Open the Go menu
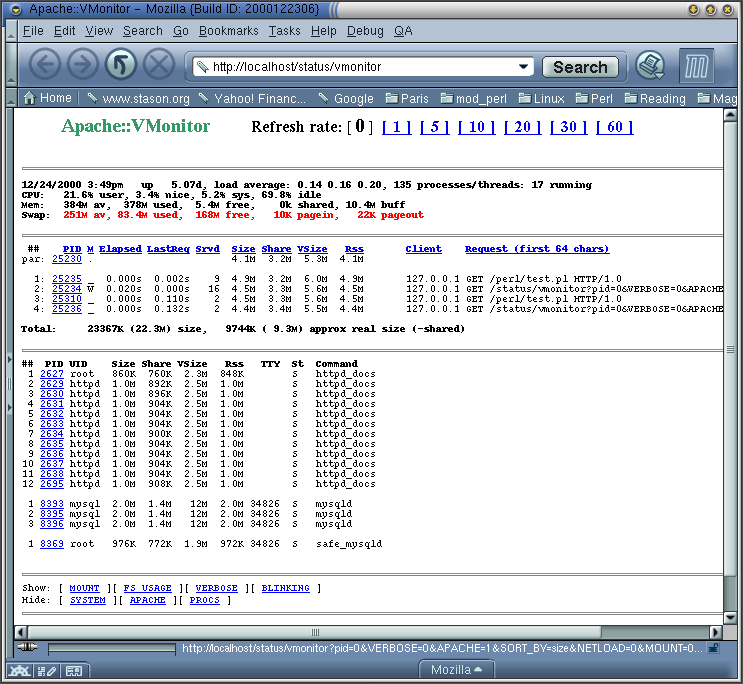Image resolution: width=743 pixels, height=684 pixels. (x=181, y=31)
